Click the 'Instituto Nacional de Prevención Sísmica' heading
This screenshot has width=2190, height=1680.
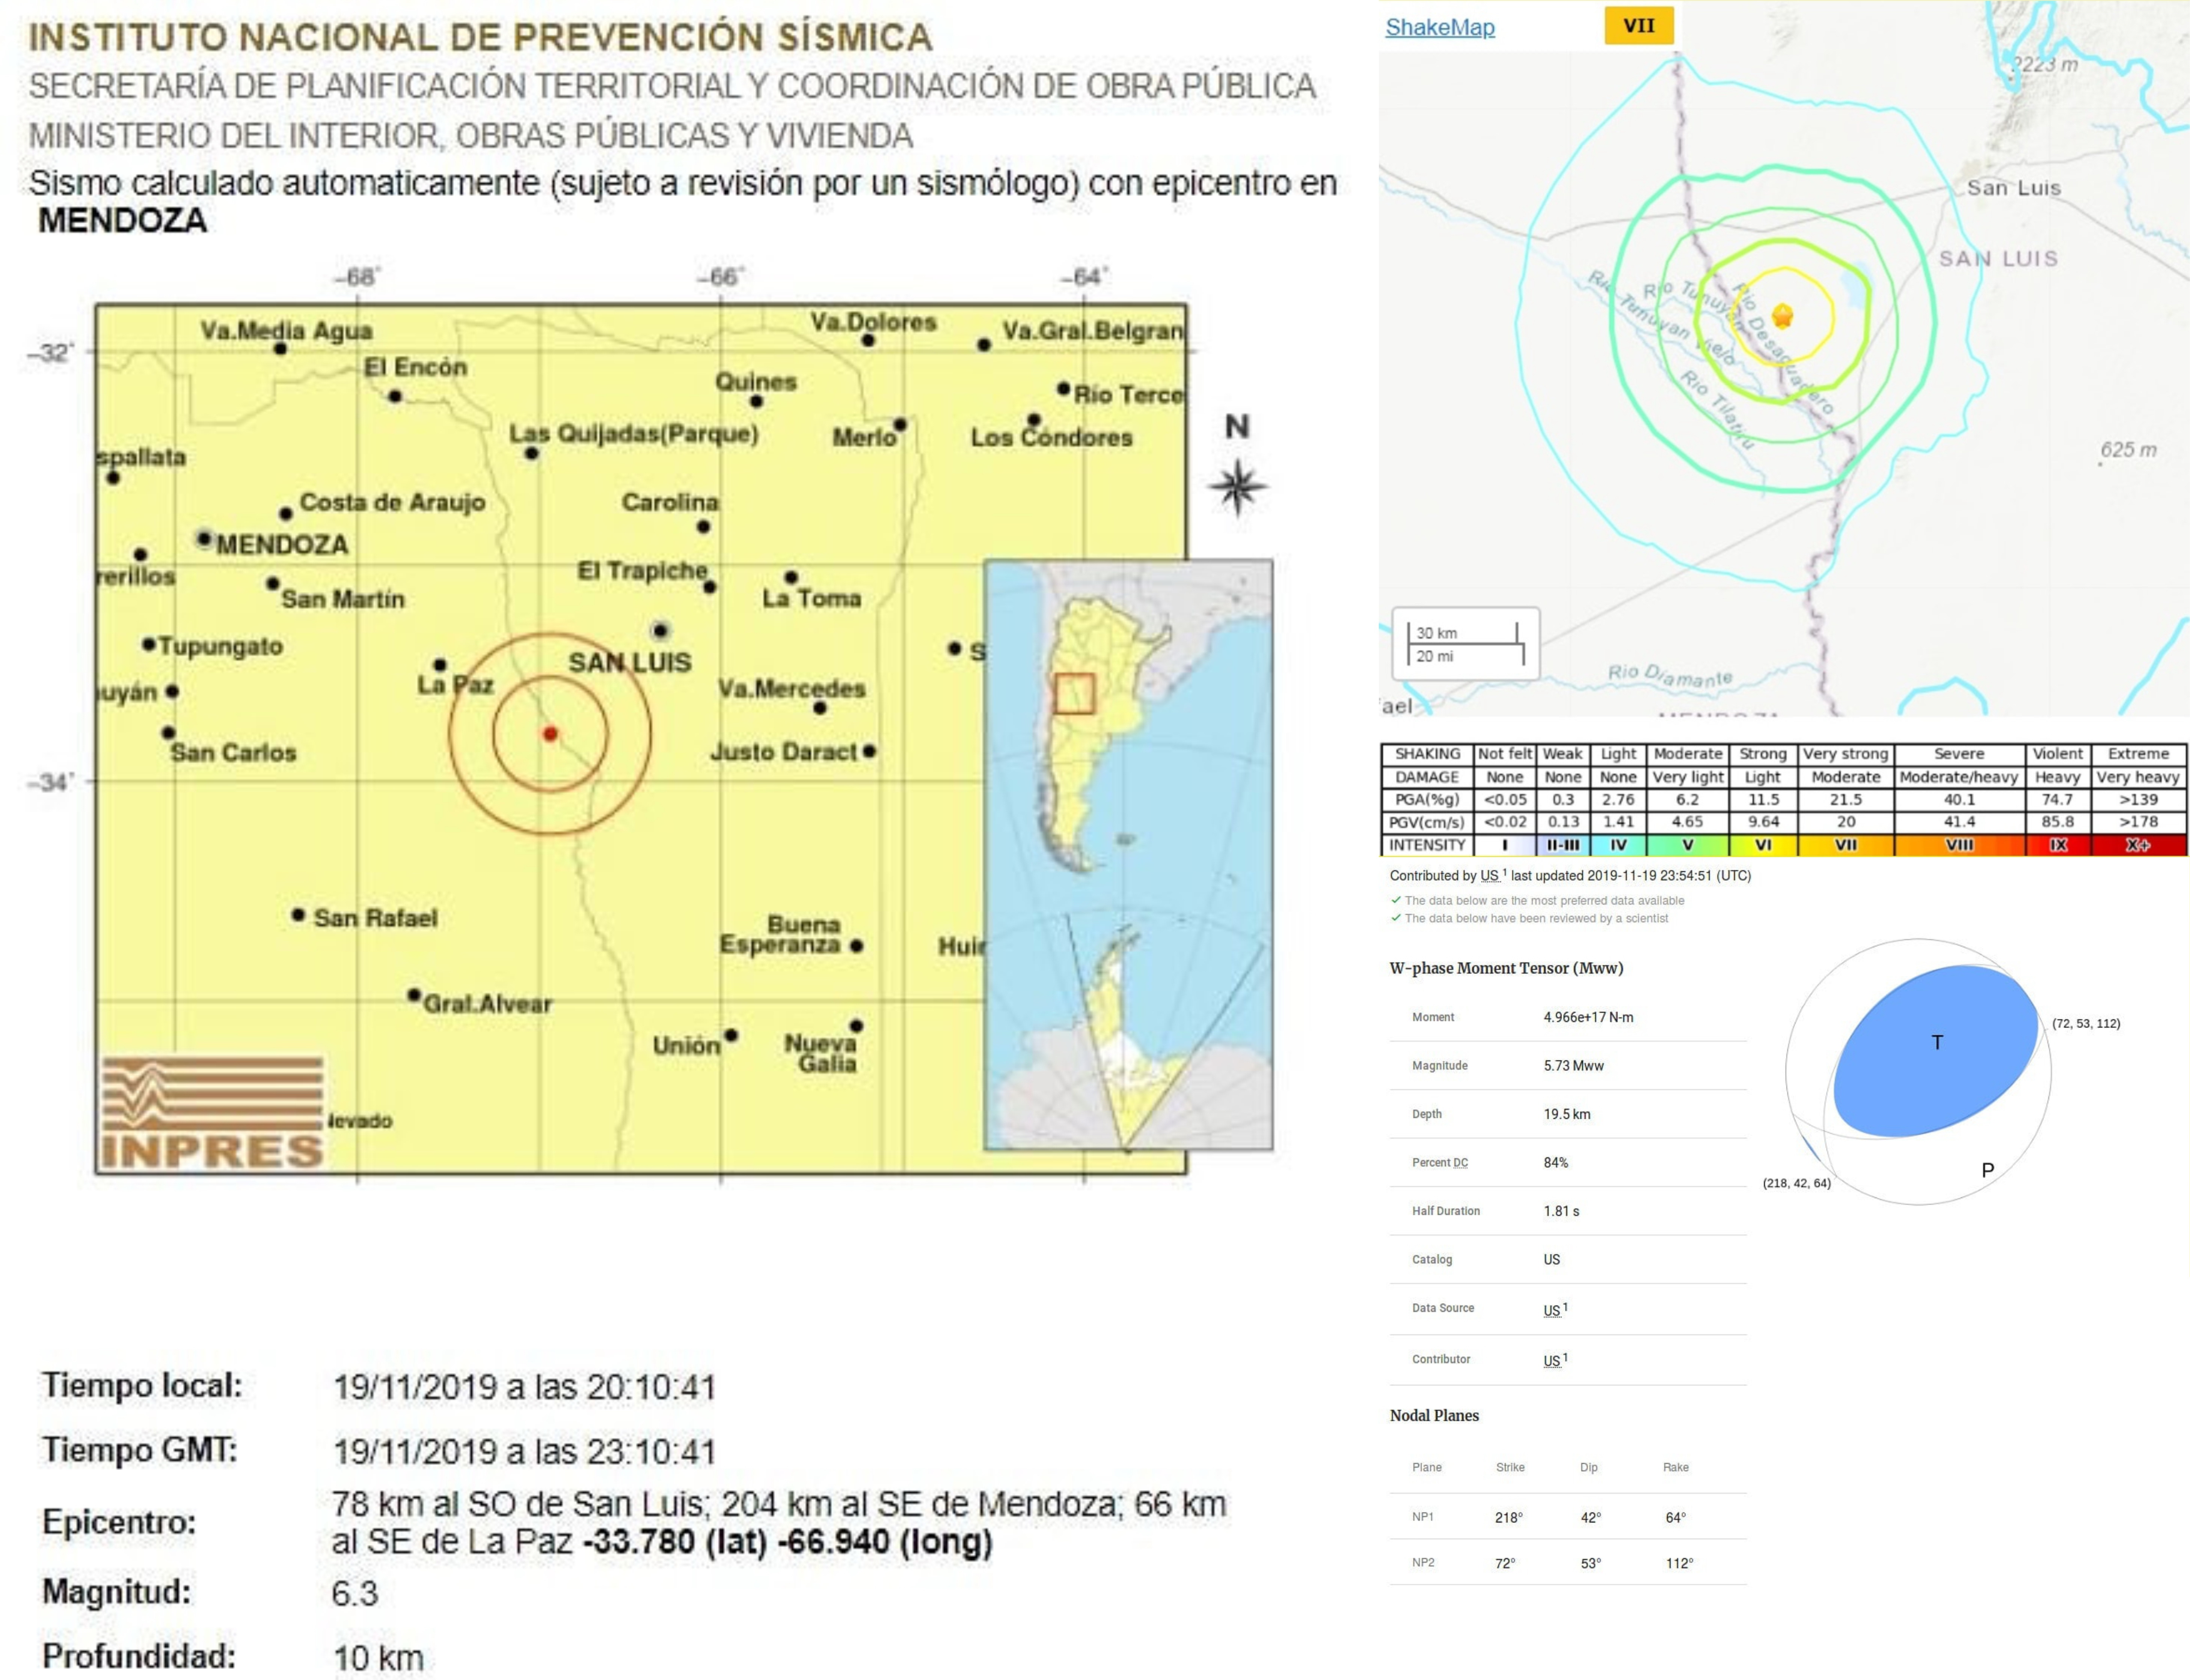[x=480, y=37]
